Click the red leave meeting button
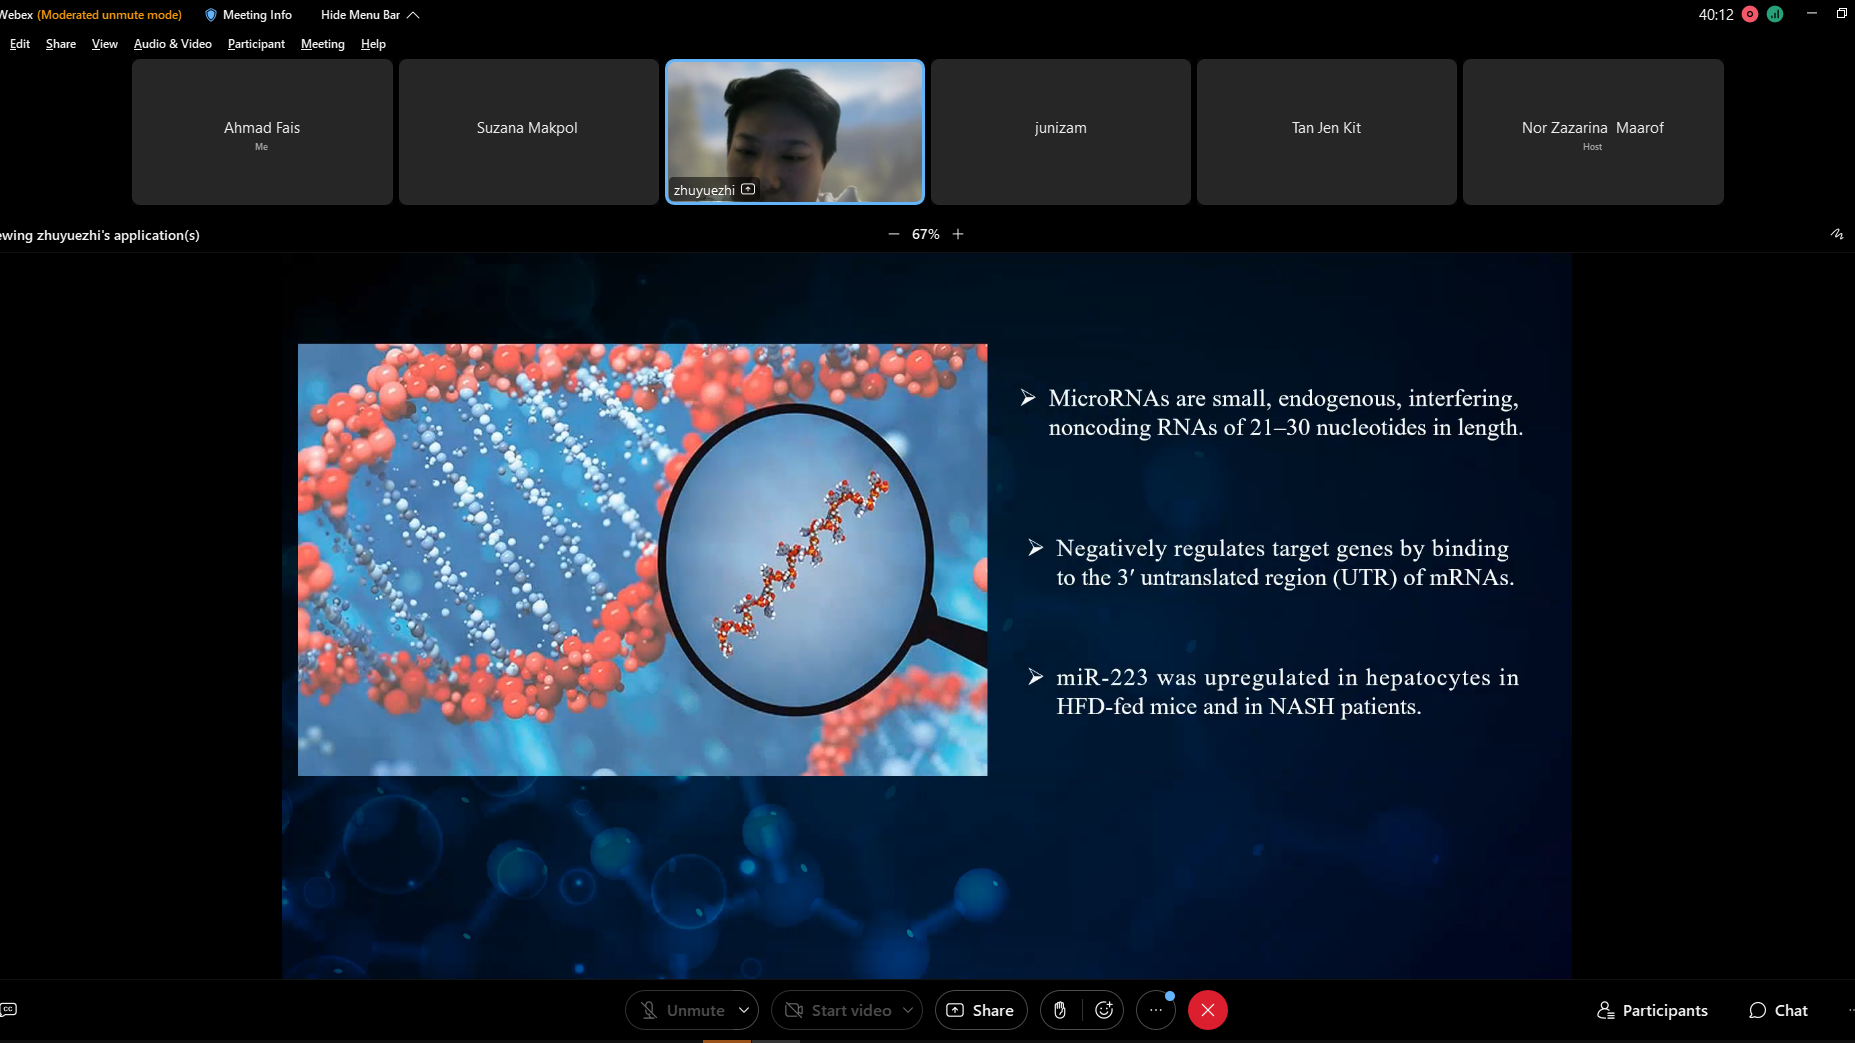The image size is (1855, 1043). tap(1207, 1010)
